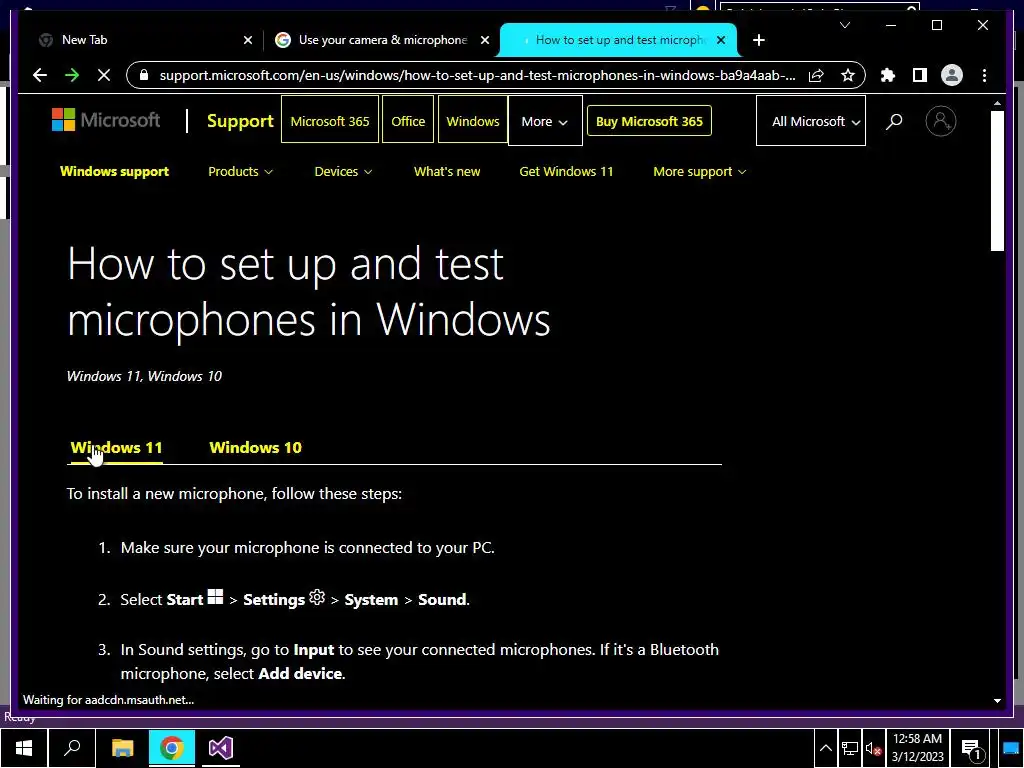Switch to the New Tab browser tab

coord(144,40)
